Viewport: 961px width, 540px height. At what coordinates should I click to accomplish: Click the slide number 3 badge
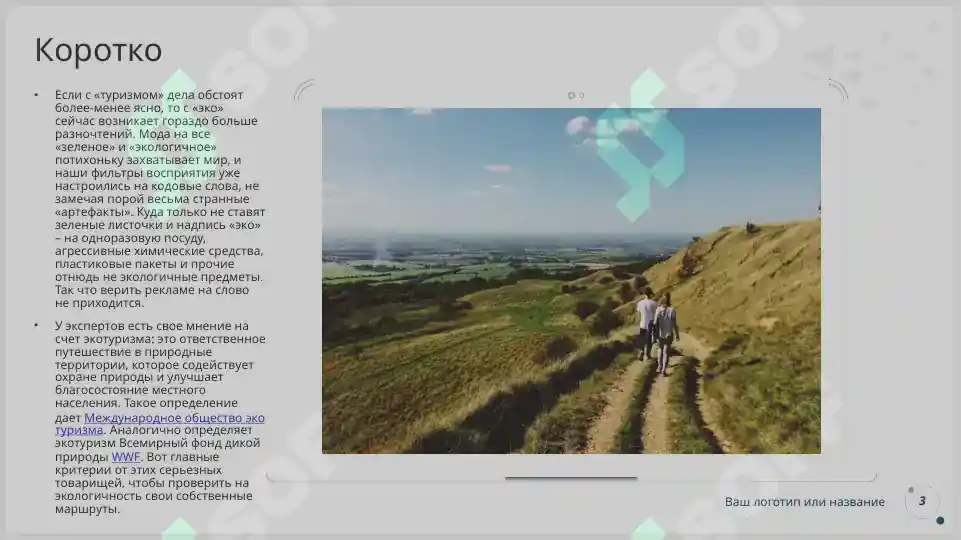click(922, 501)
